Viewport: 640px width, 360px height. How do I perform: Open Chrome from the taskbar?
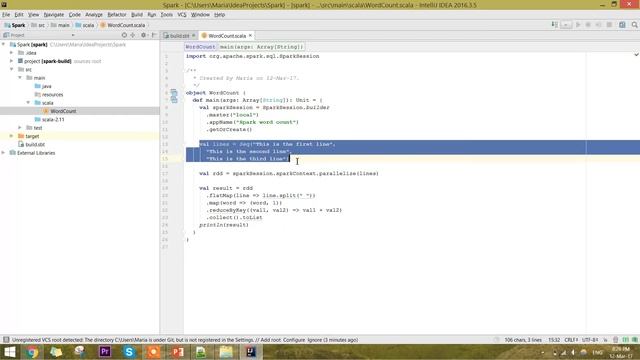[32, 352]
